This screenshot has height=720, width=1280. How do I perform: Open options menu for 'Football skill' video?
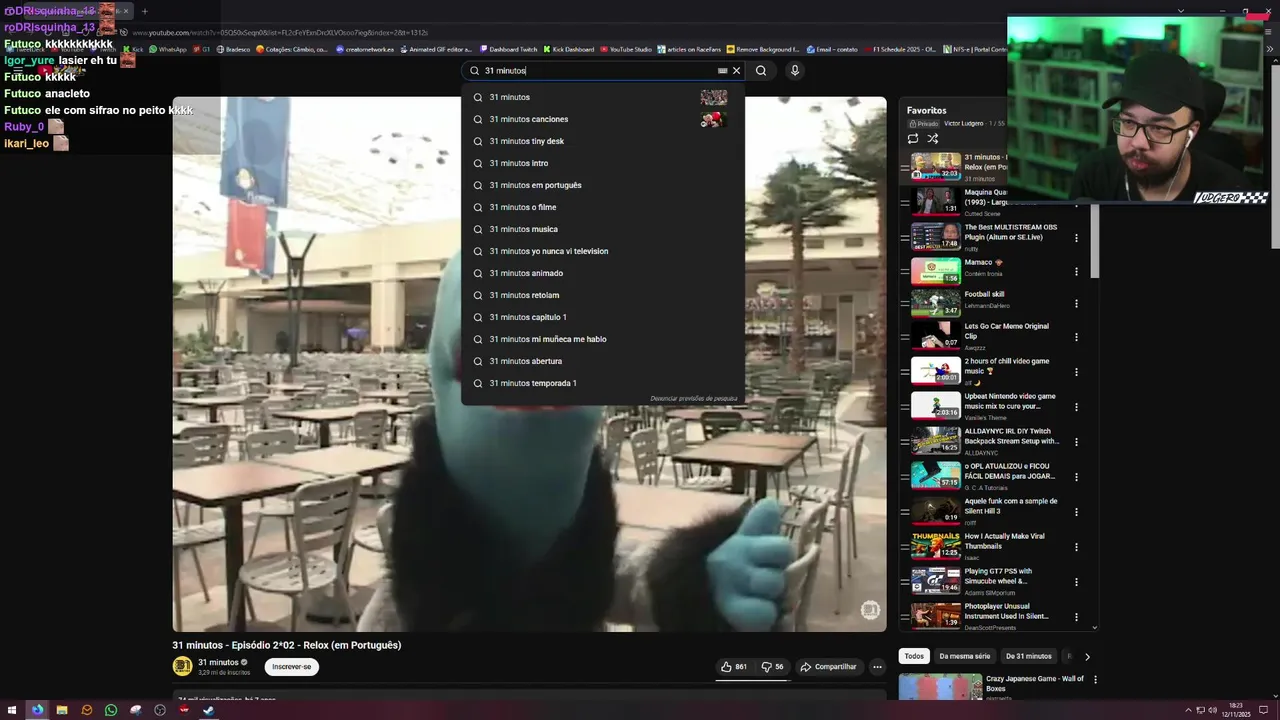(x=1076, y=304)
